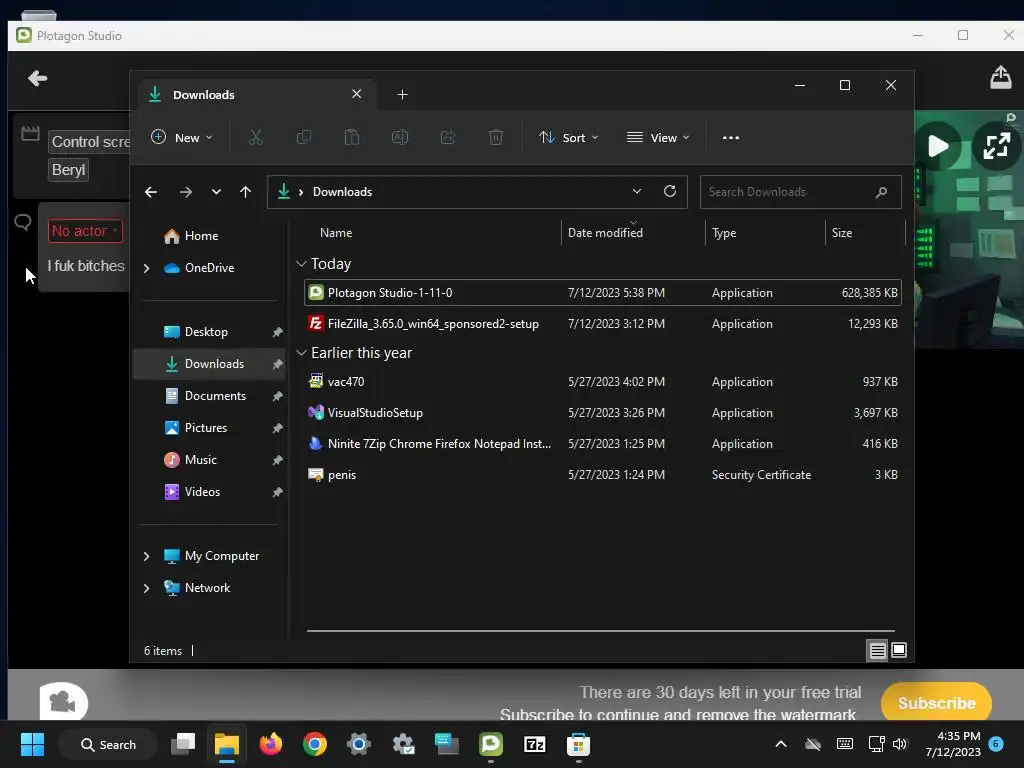
Task: Click the Plotagon export share icon
Action: click(1000, 77)
